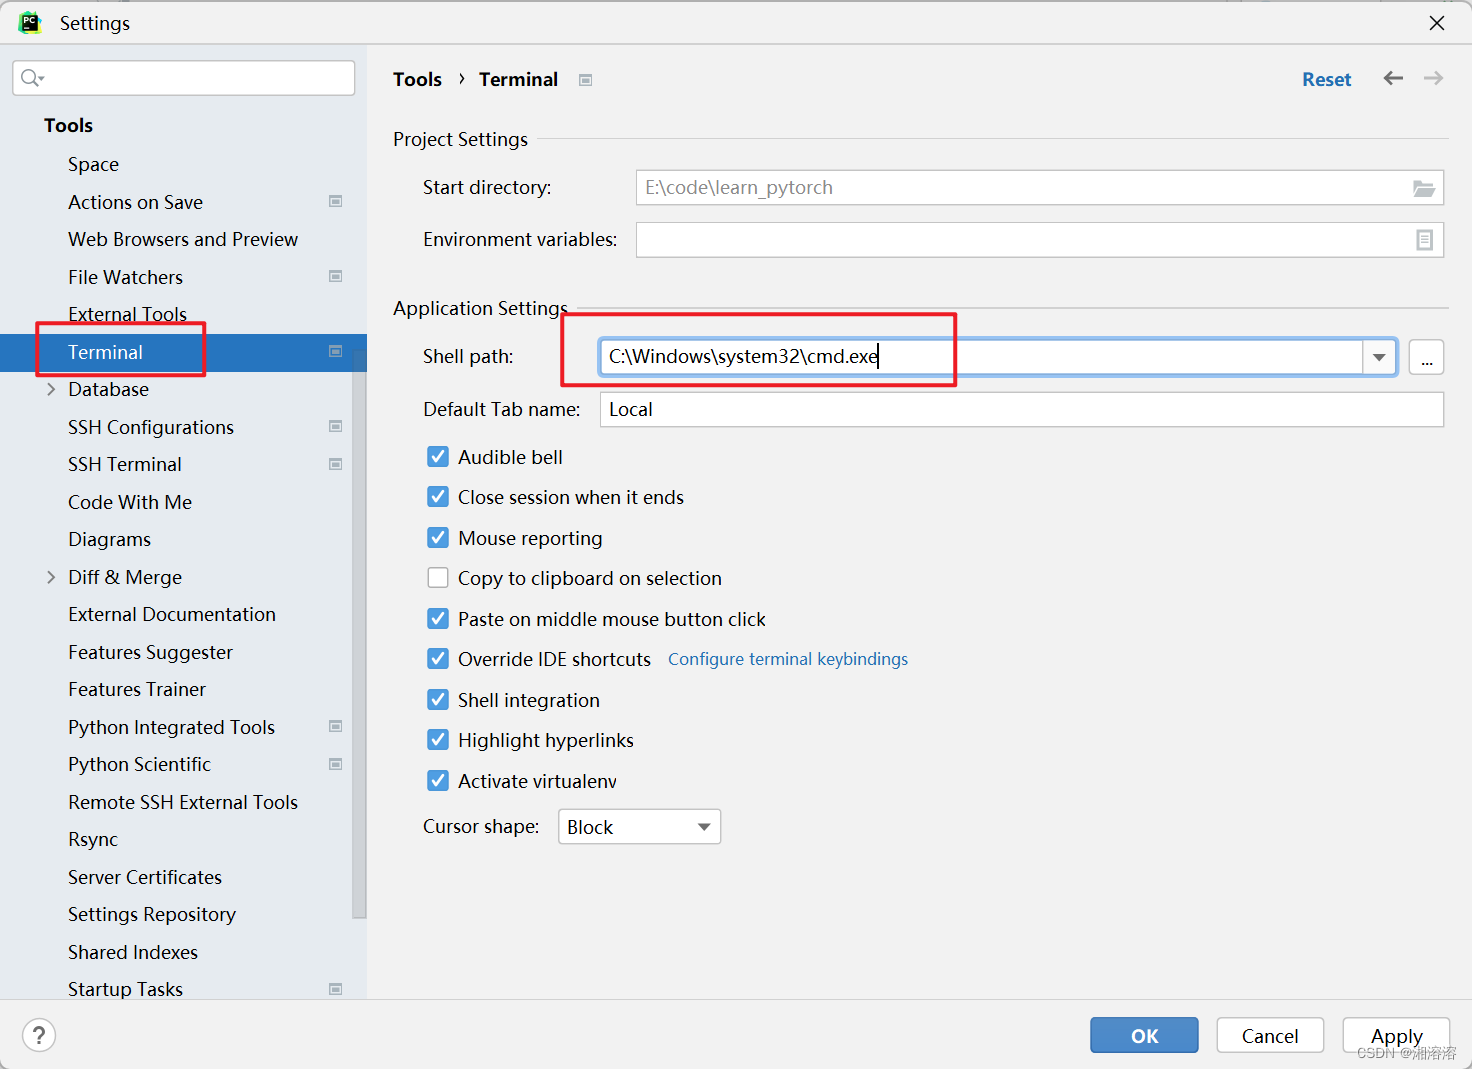Disable Mouse reporting checkbox

pos(438,538)
